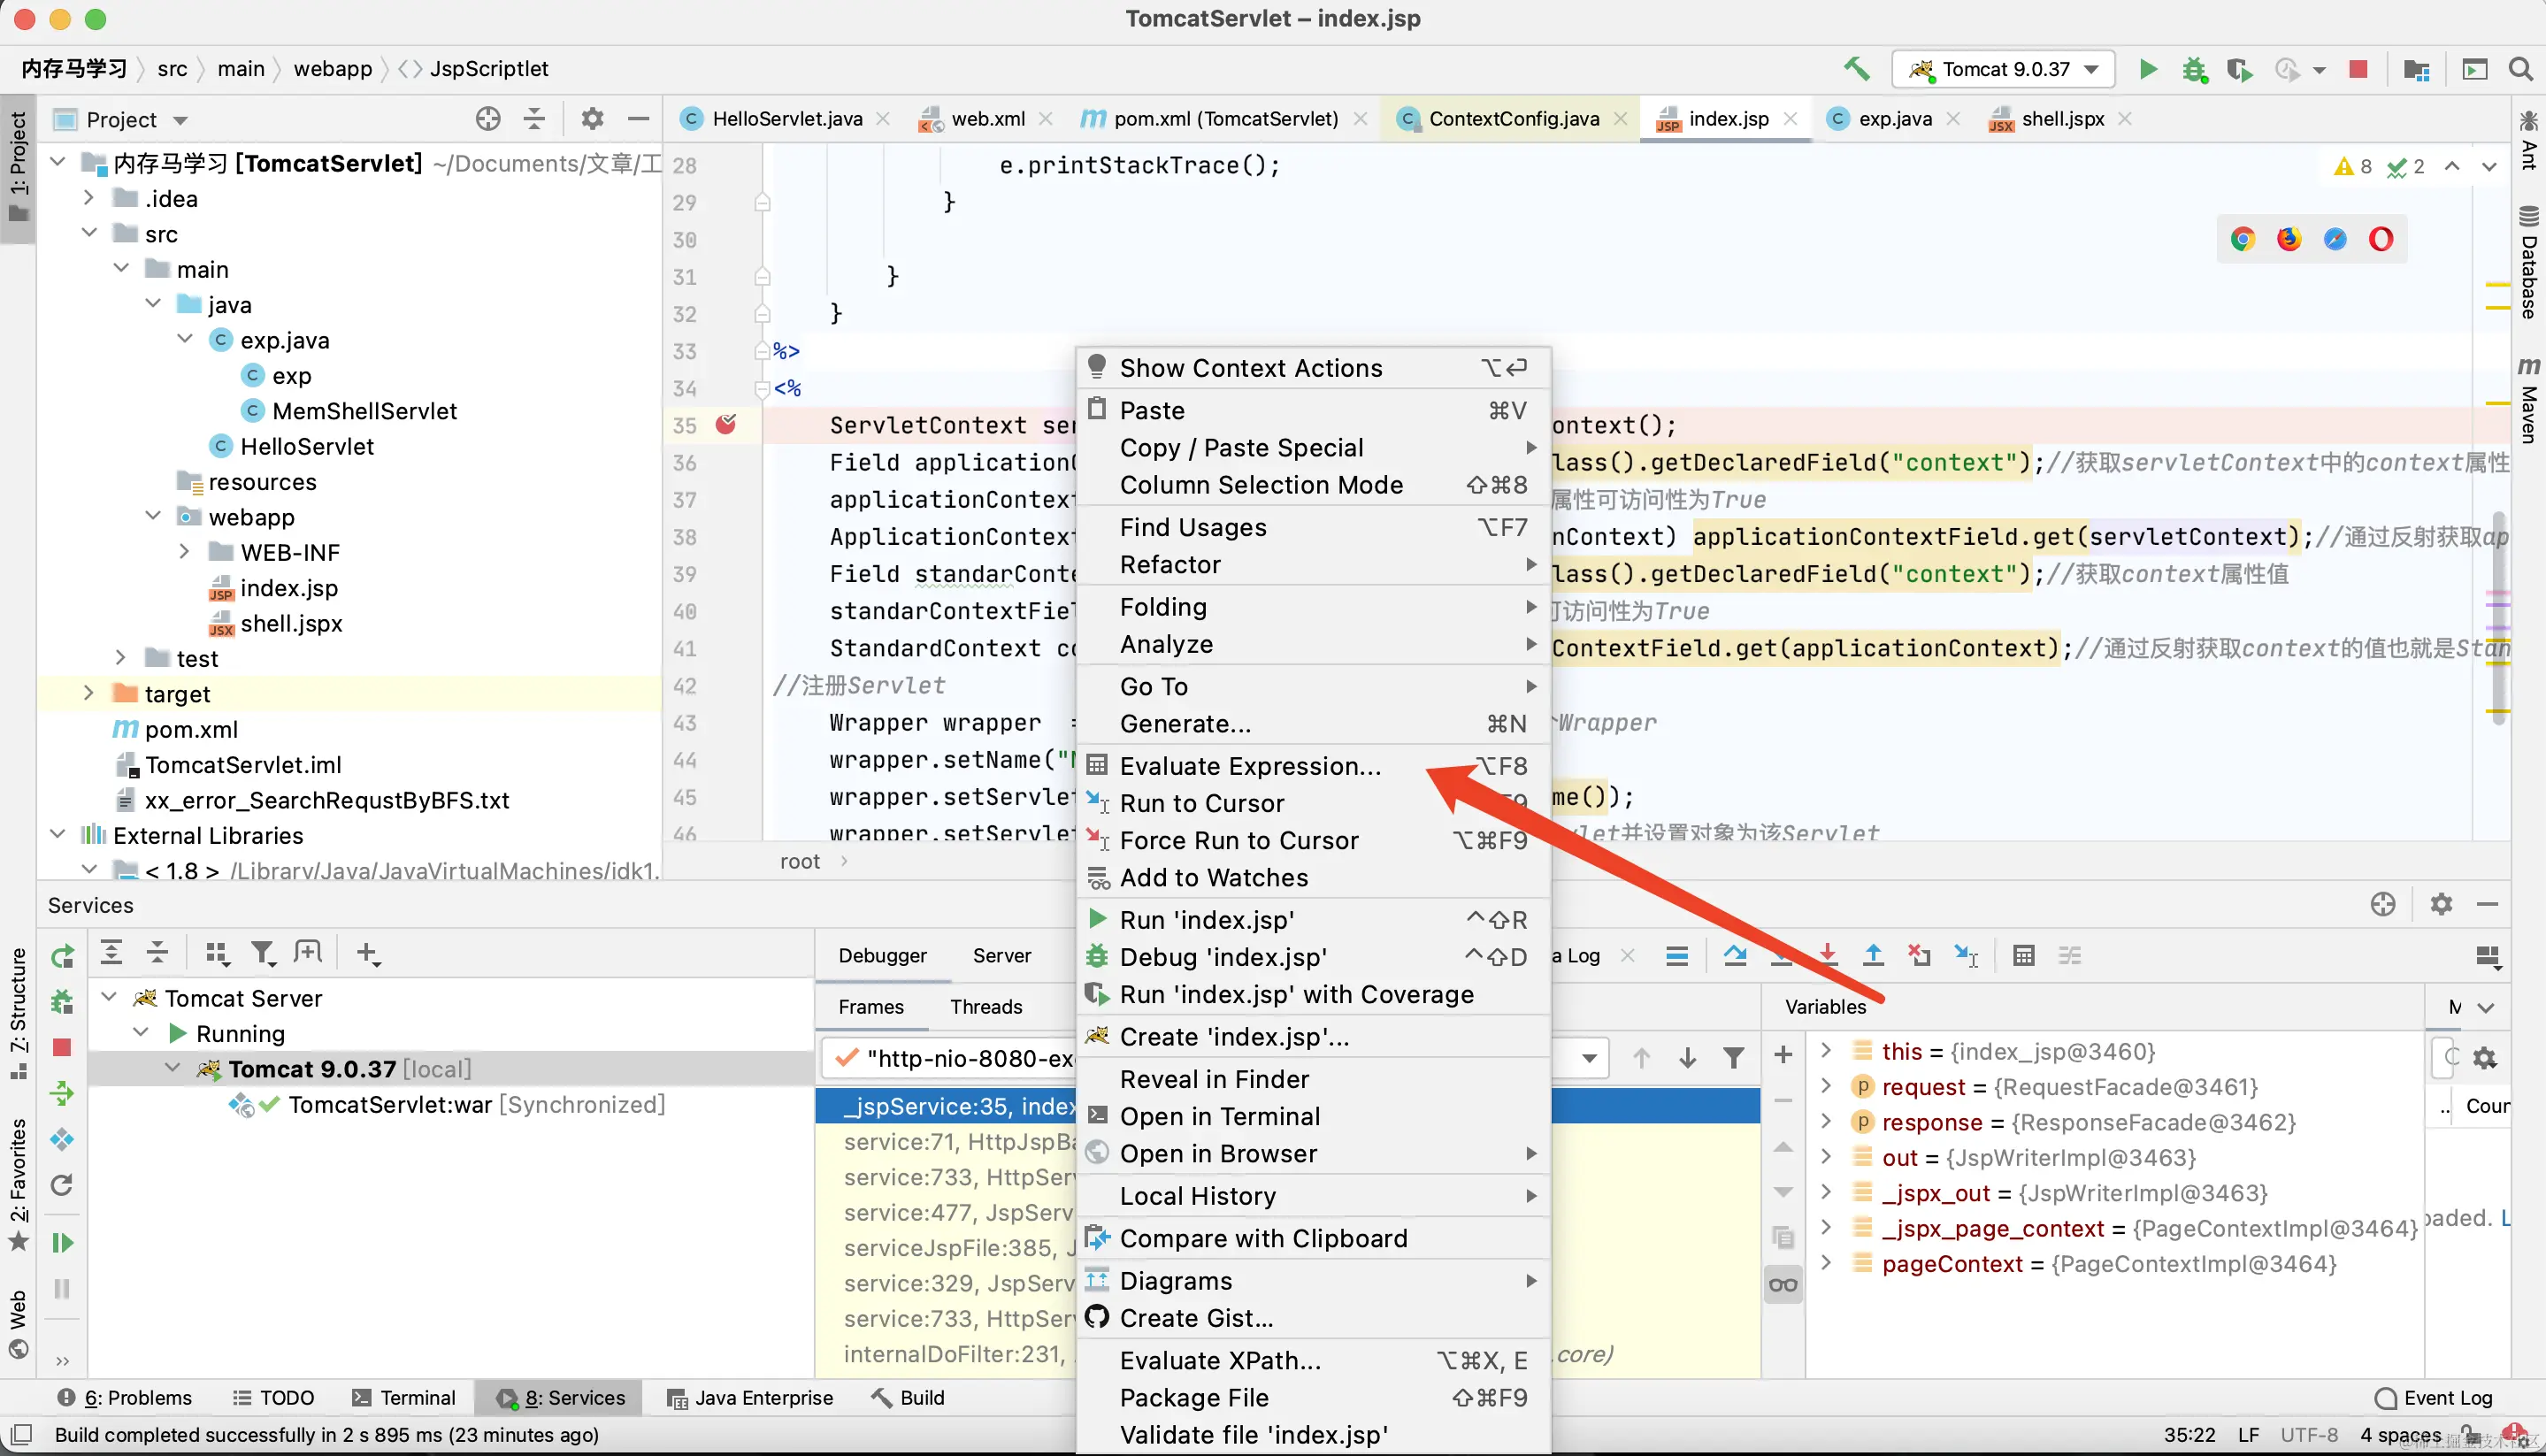
Task: Open the Event Log button
Action: point(2435,1397)
